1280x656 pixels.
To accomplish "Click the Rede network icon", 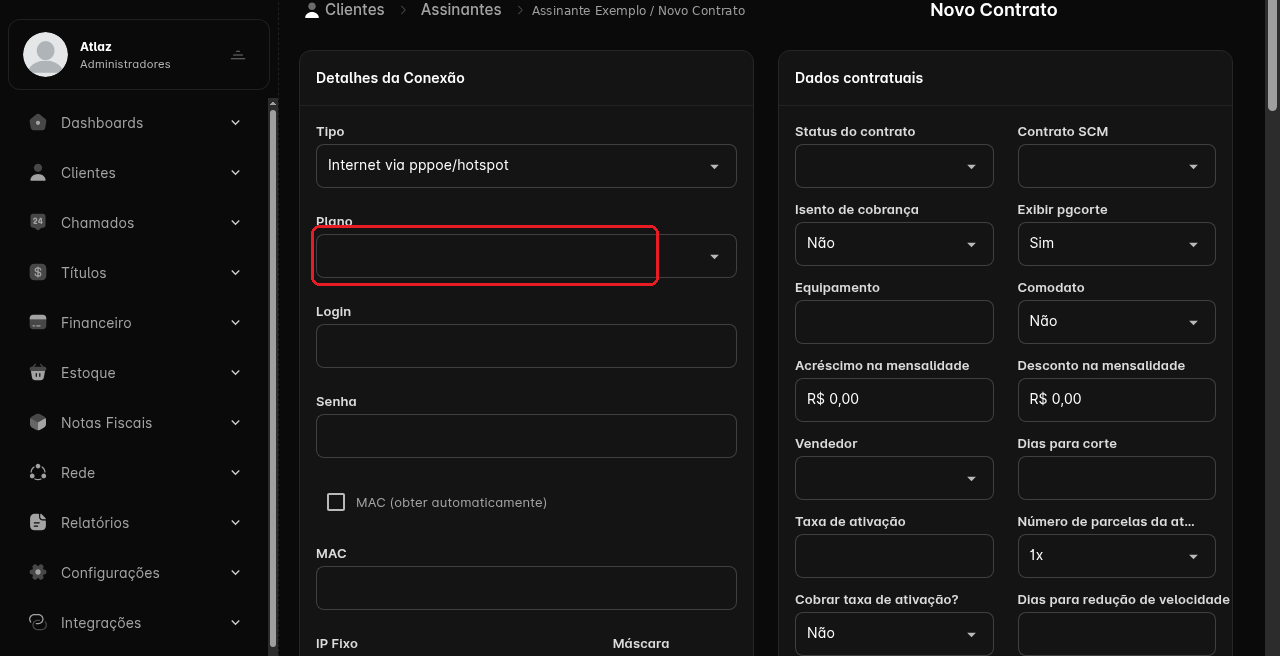I will [x=38, y=472].
